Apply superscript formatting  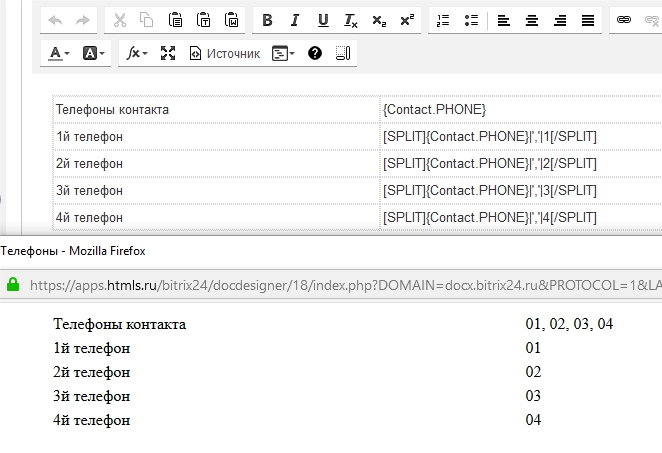[407, 20]
